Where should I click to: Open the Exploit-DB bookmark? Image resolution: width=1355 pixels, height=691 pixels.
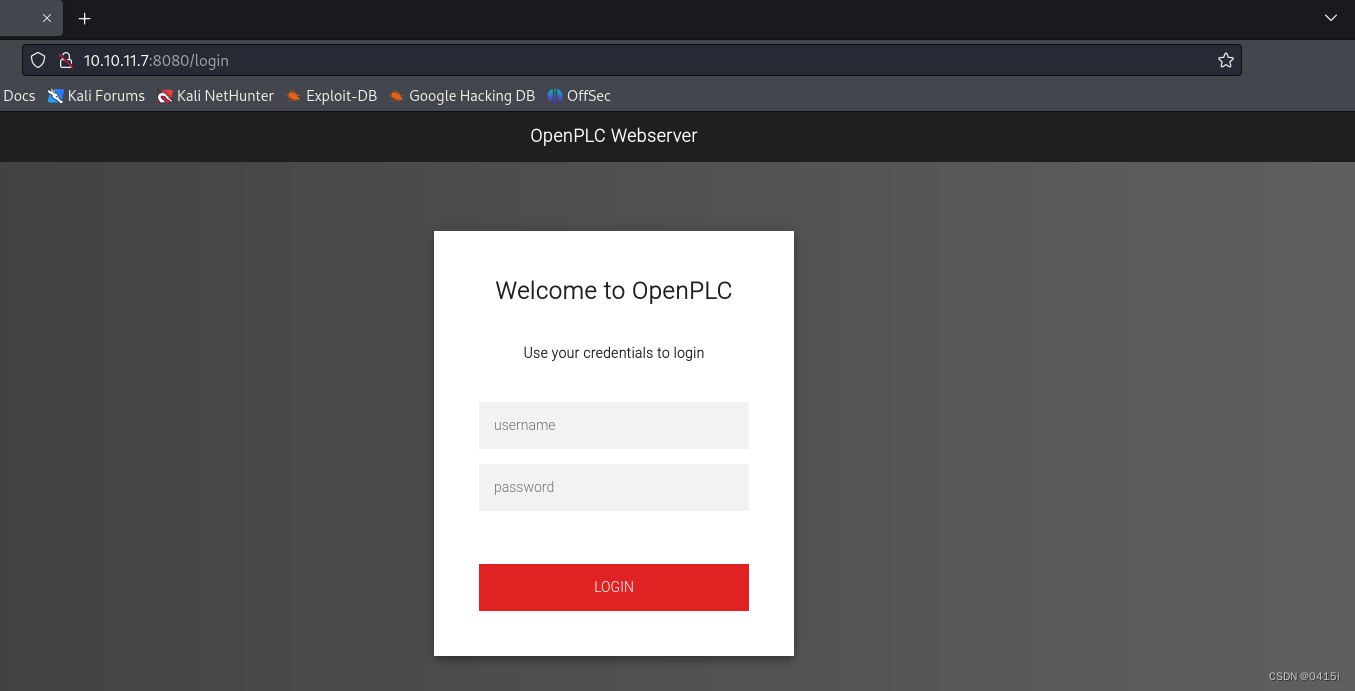(x=332, y=96)
